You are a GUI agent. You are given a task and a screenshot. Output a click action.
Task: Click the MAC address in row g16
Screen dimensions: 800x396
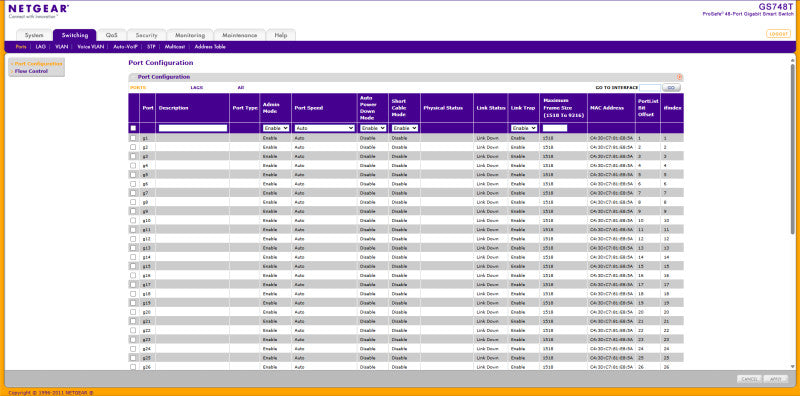[611, 276]
